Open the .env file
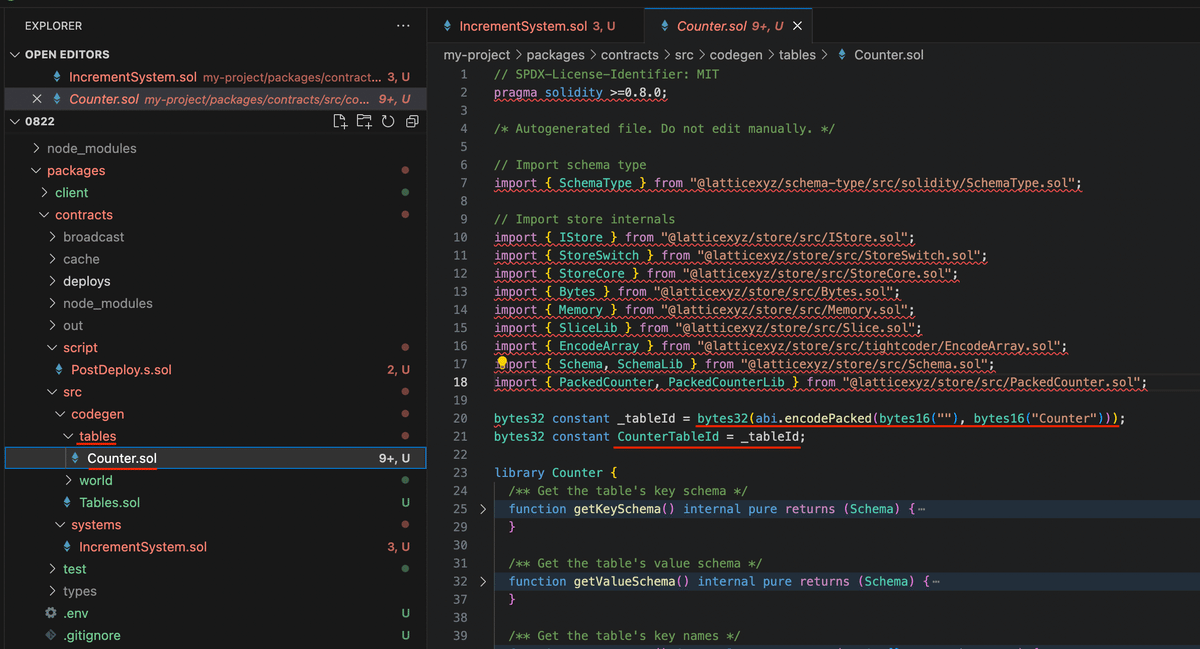The width and height of the screenshot is (1200, 649). pos(216,613)
